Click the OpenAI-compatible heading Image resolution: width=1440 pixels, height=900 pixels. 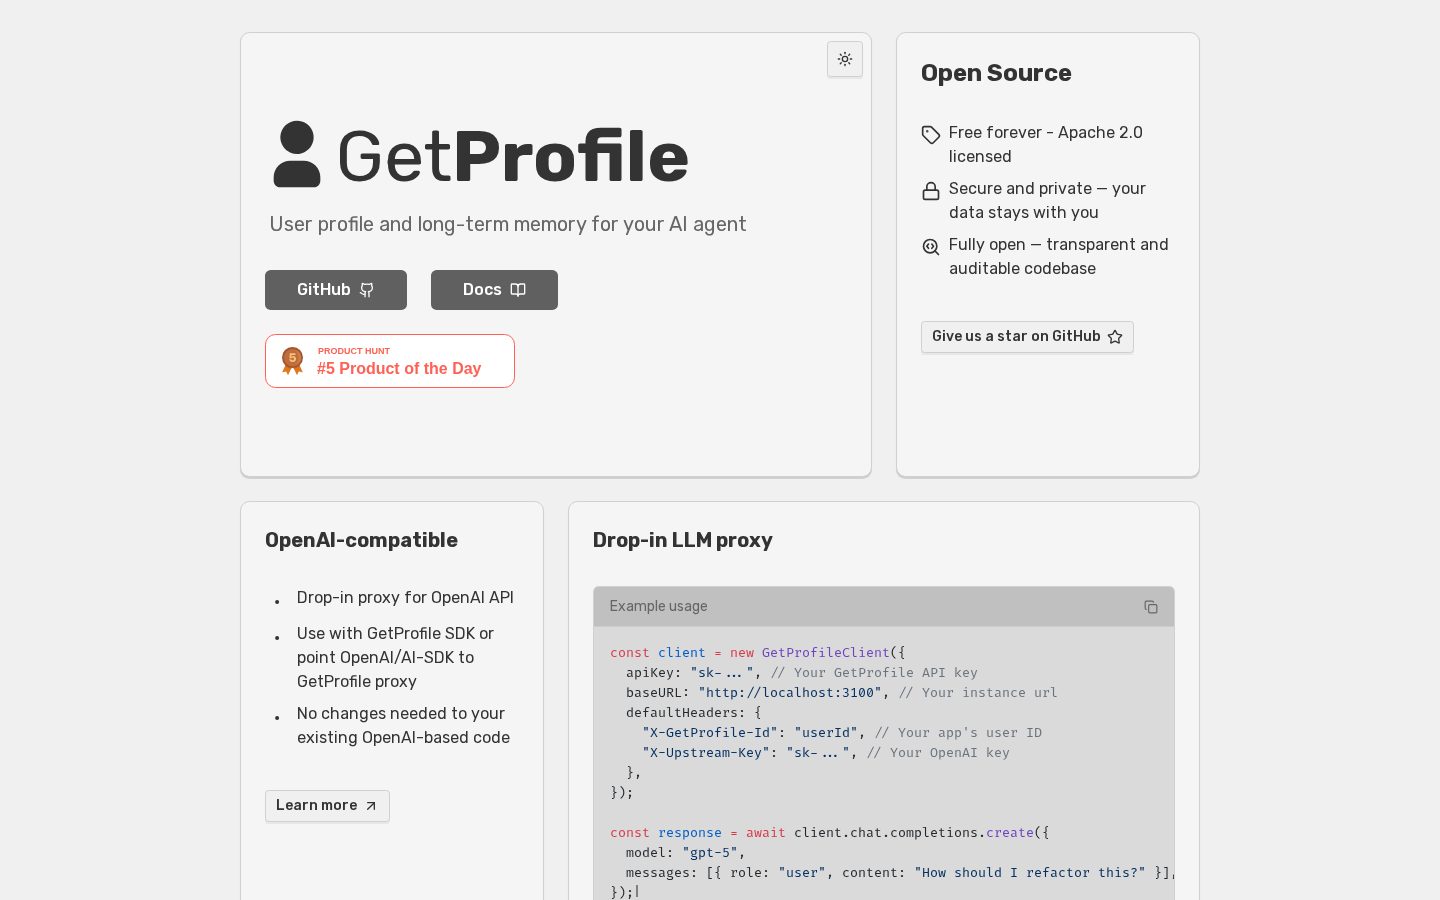(x=361, y=540)
